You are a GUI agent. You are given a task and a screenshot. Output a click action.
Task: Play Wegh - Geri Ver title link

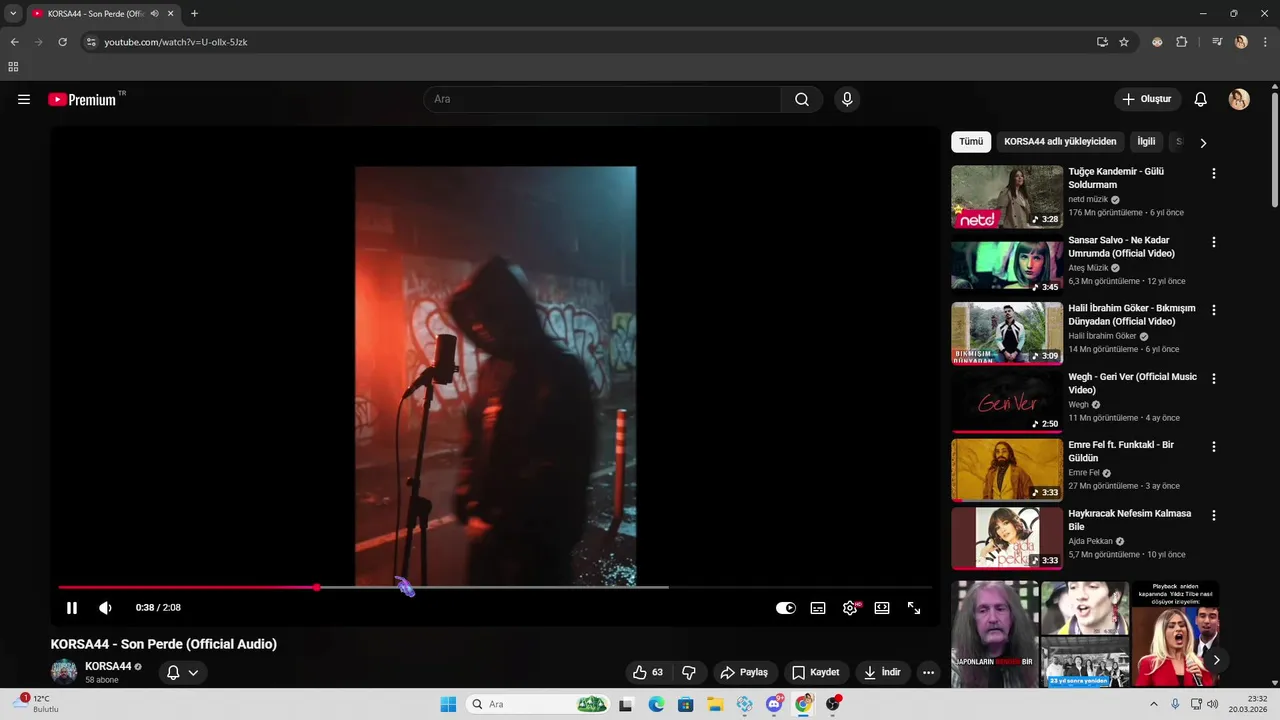point(1132,383)
